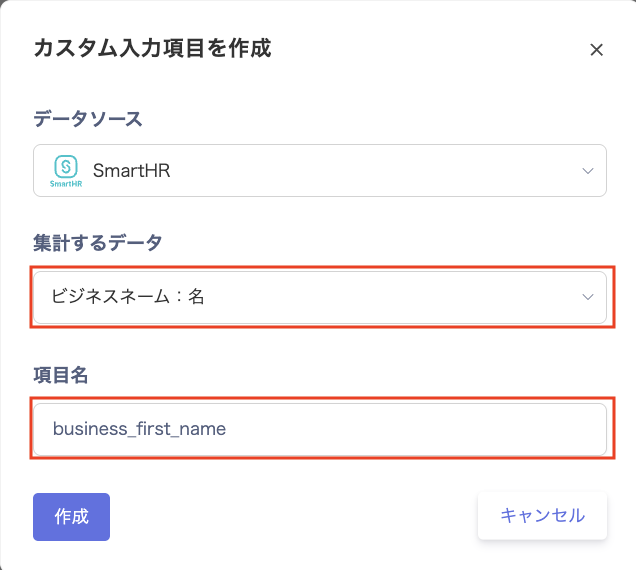Click the blank middle of the データソース combo box
The width and height of the screenshot is (636, 570).
point(373,170)
